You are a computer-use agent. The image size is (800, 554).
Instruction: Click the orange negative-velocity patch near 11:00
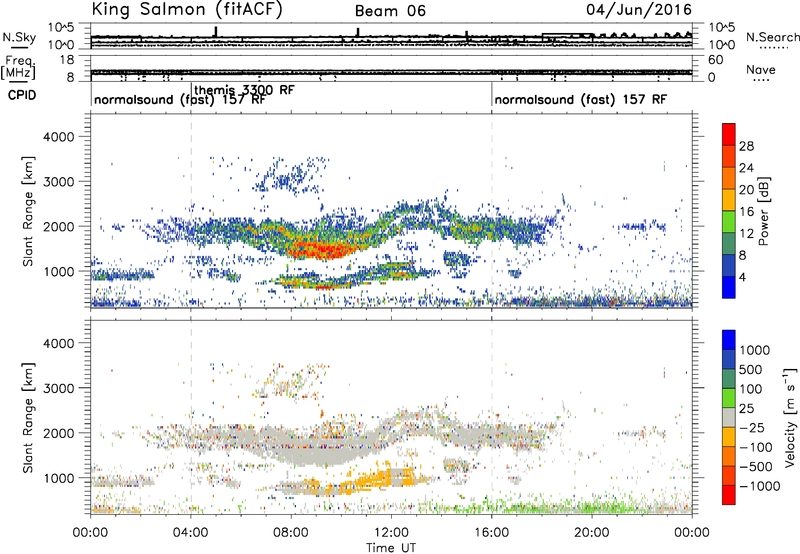click(375, 481)
